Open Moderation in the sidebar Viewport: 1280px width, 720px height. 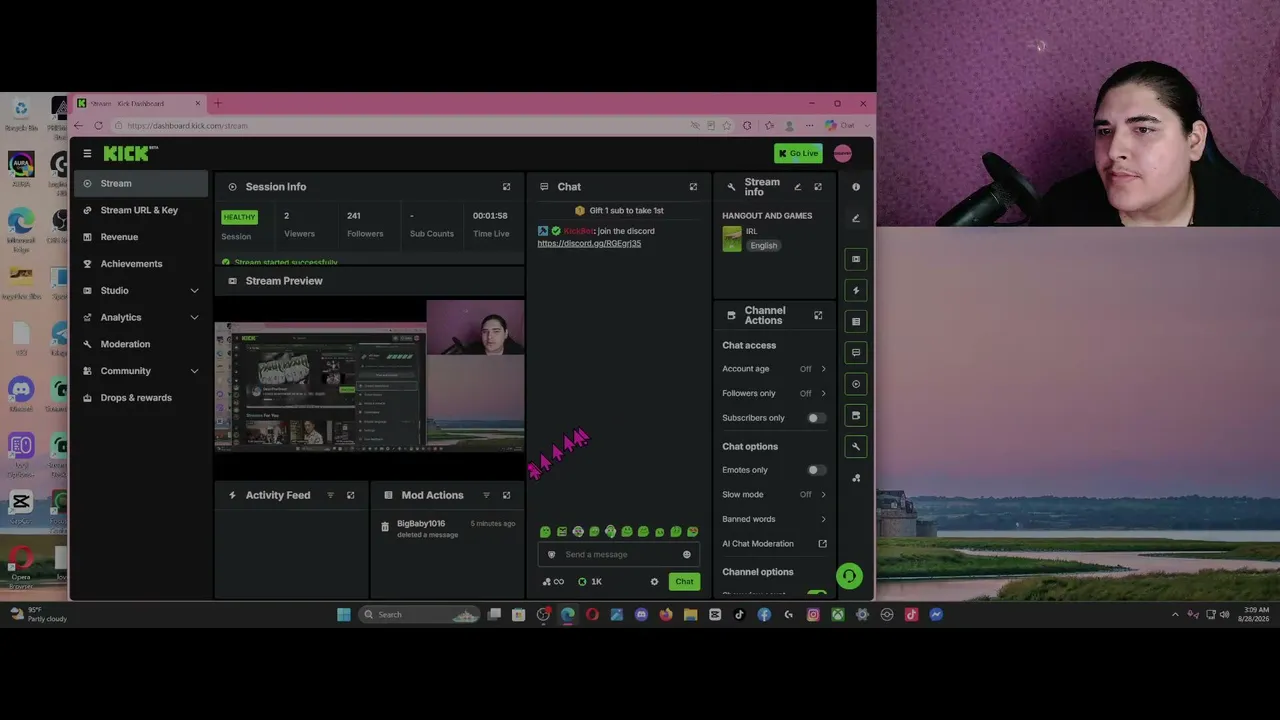[x=141, y=344]
